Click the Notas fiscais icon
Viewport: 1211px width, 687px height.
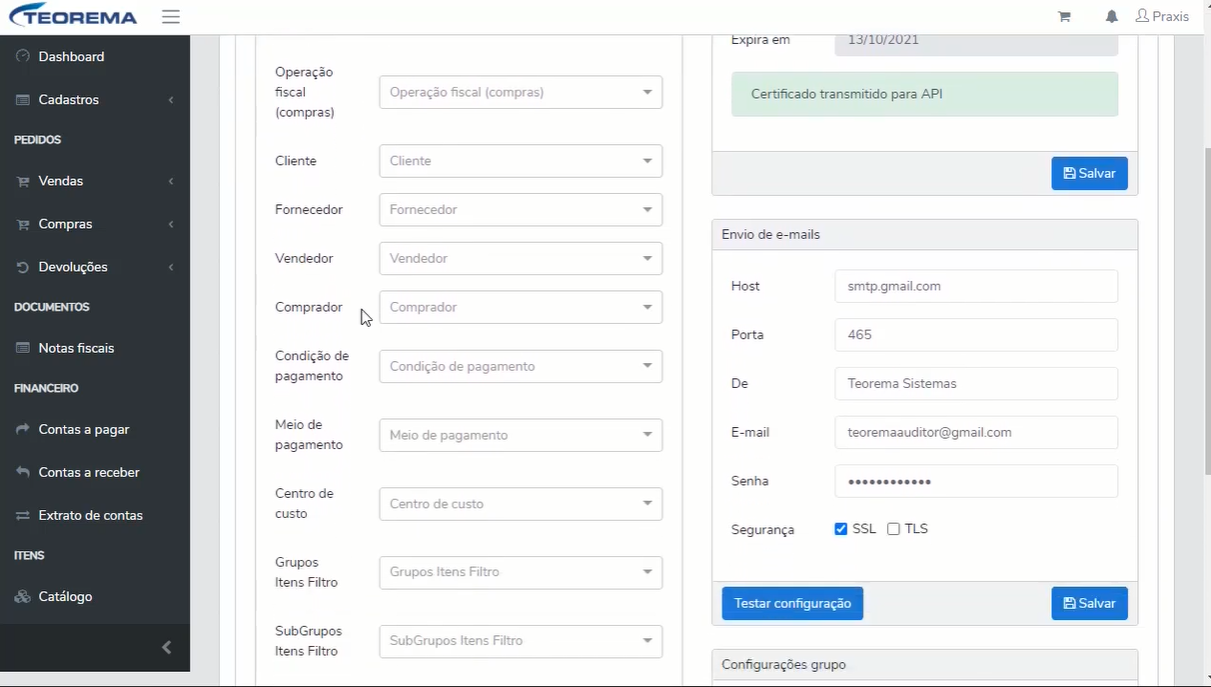click(x=23, y=349)
